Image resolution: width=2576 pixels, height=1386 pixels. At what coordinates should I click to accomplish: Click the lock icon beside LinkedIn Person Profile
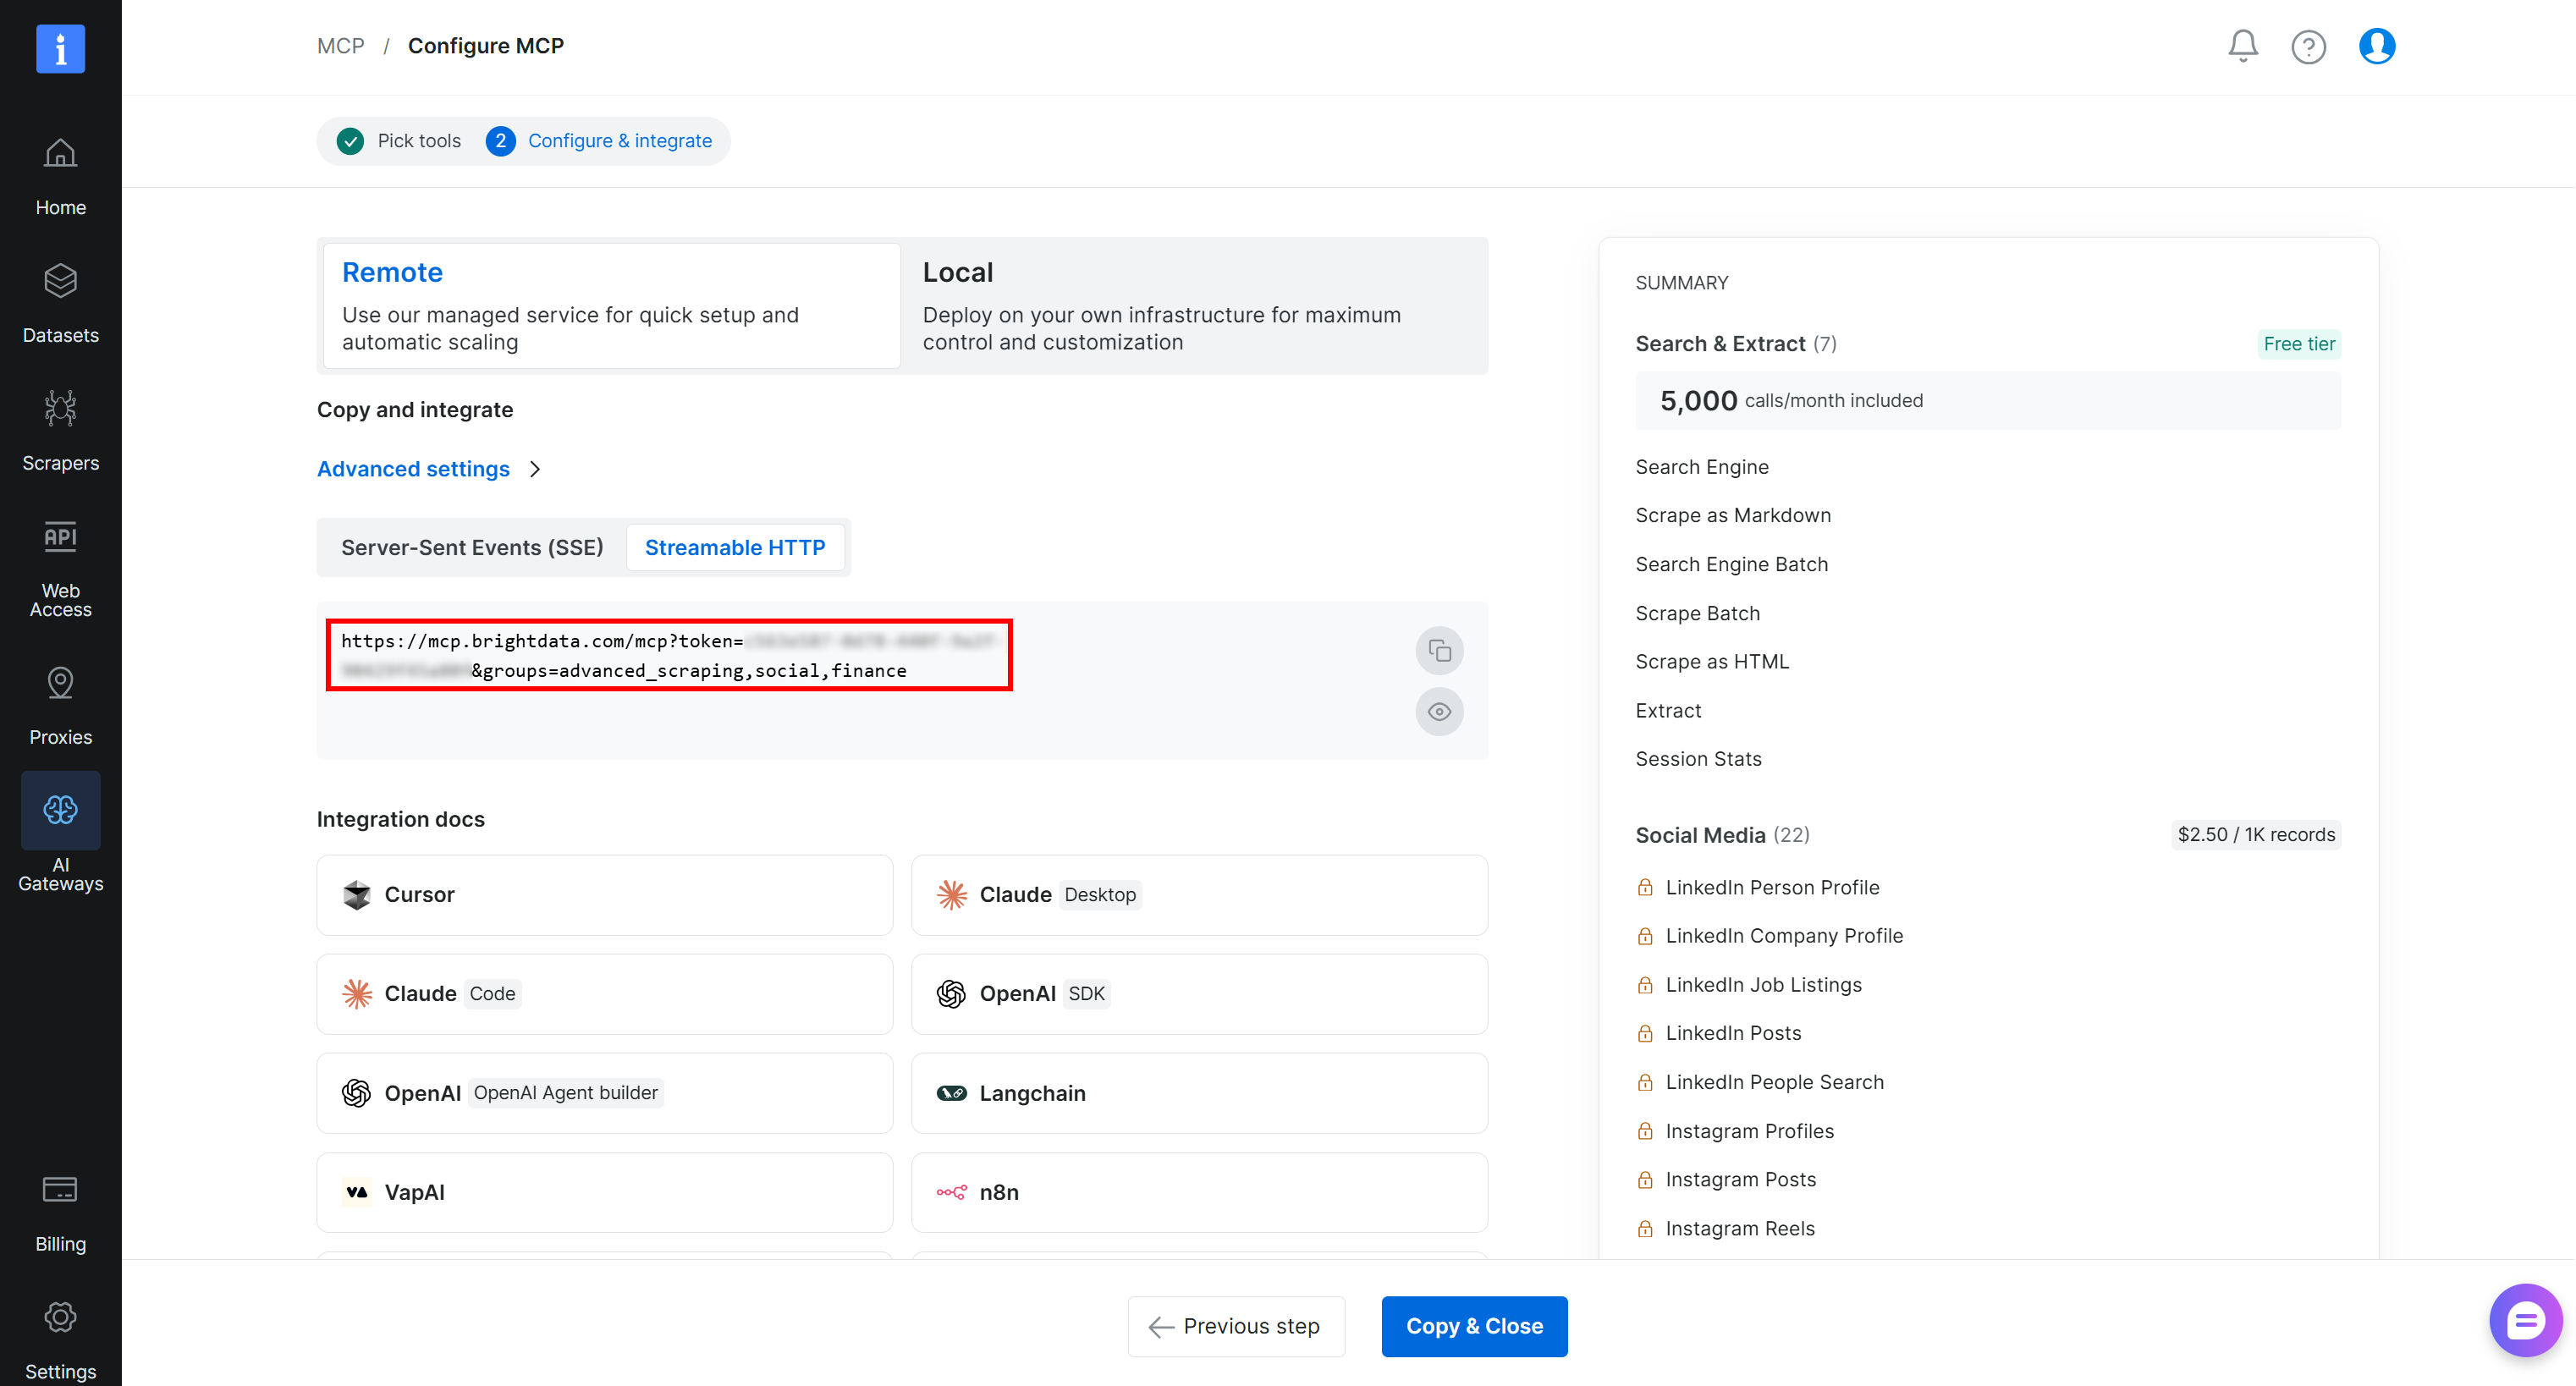(1644, 888)
